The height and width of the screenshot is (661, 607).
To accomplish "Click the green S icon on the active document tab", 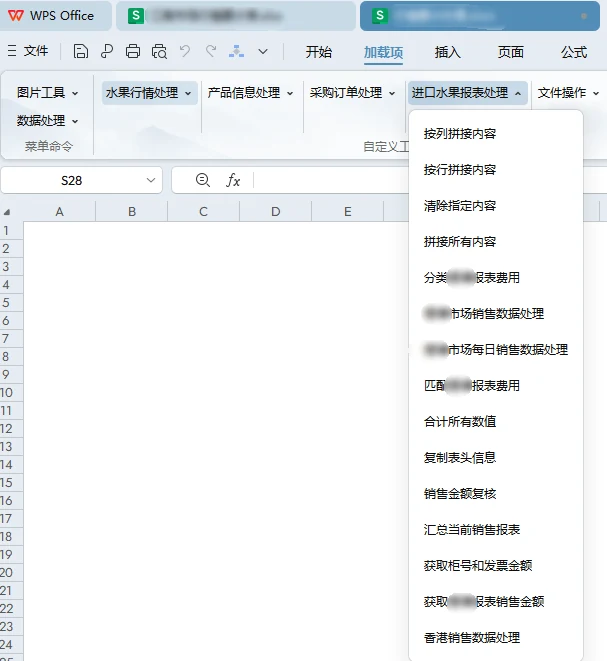I will [380, 16].
